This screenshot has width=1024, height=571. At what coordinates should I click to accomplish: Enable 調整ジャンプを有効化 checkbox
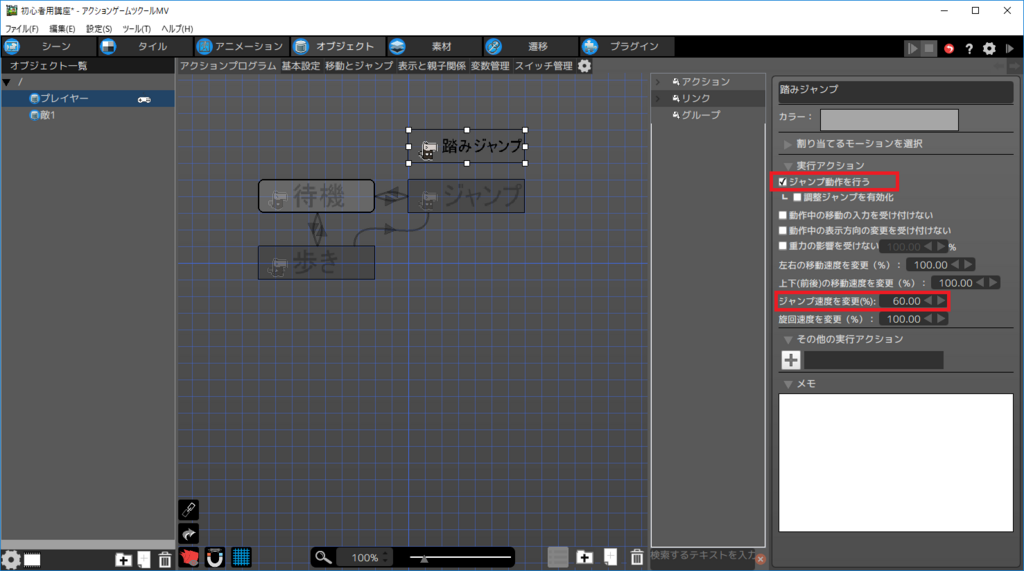797,197
